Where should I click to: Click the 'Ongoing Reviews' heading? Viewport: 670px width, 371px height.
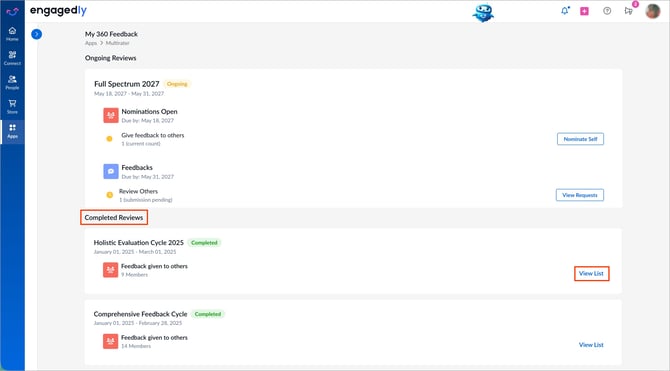coord(110,58)
